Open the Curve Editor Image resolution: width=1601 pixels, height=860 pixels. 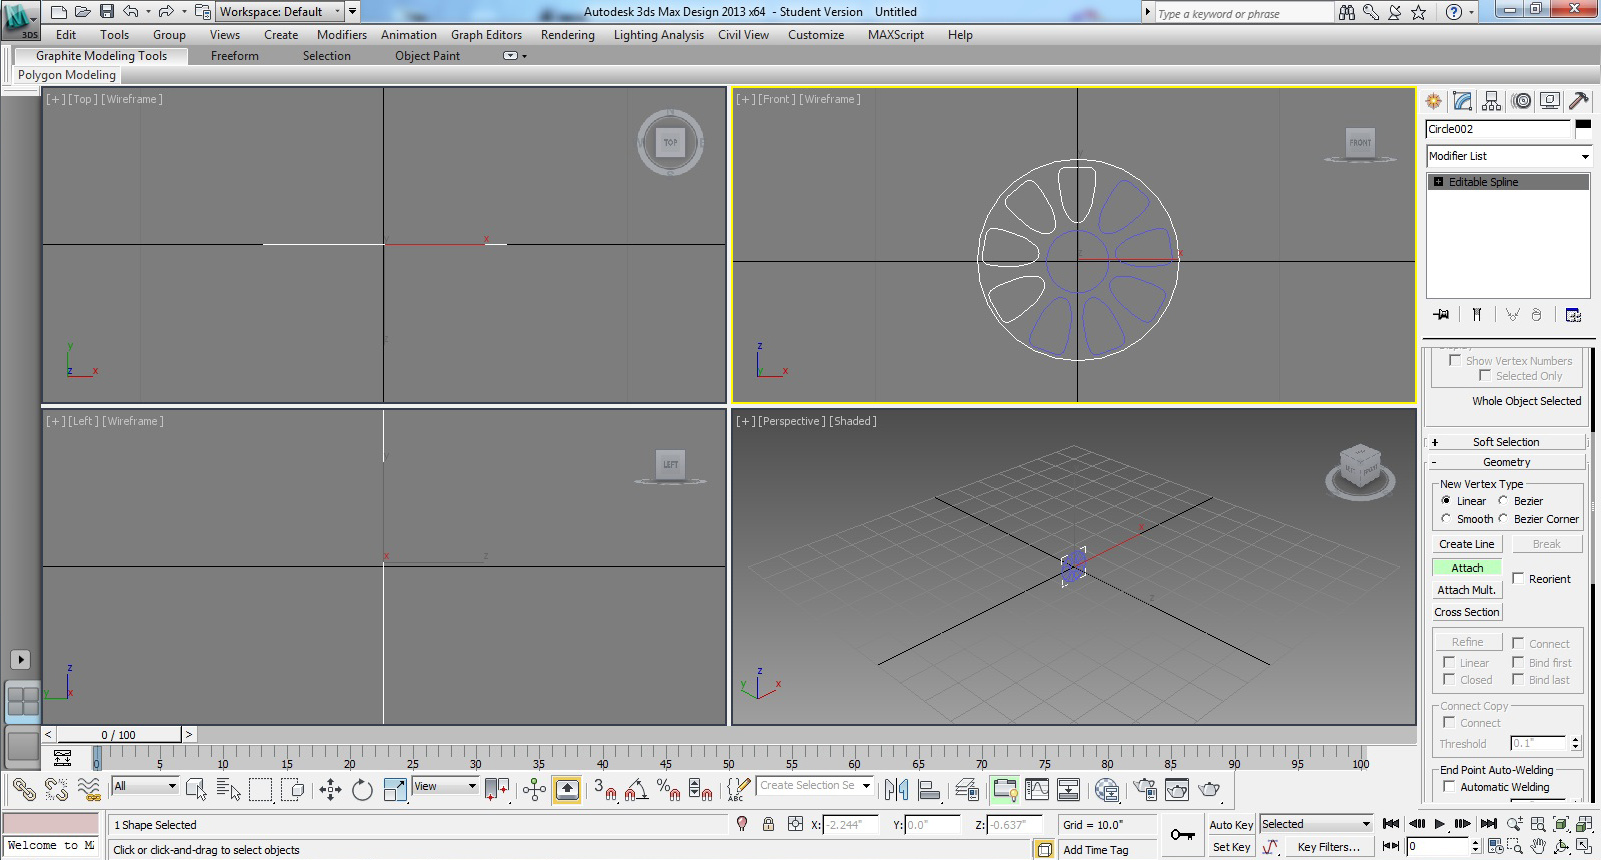1037,790
